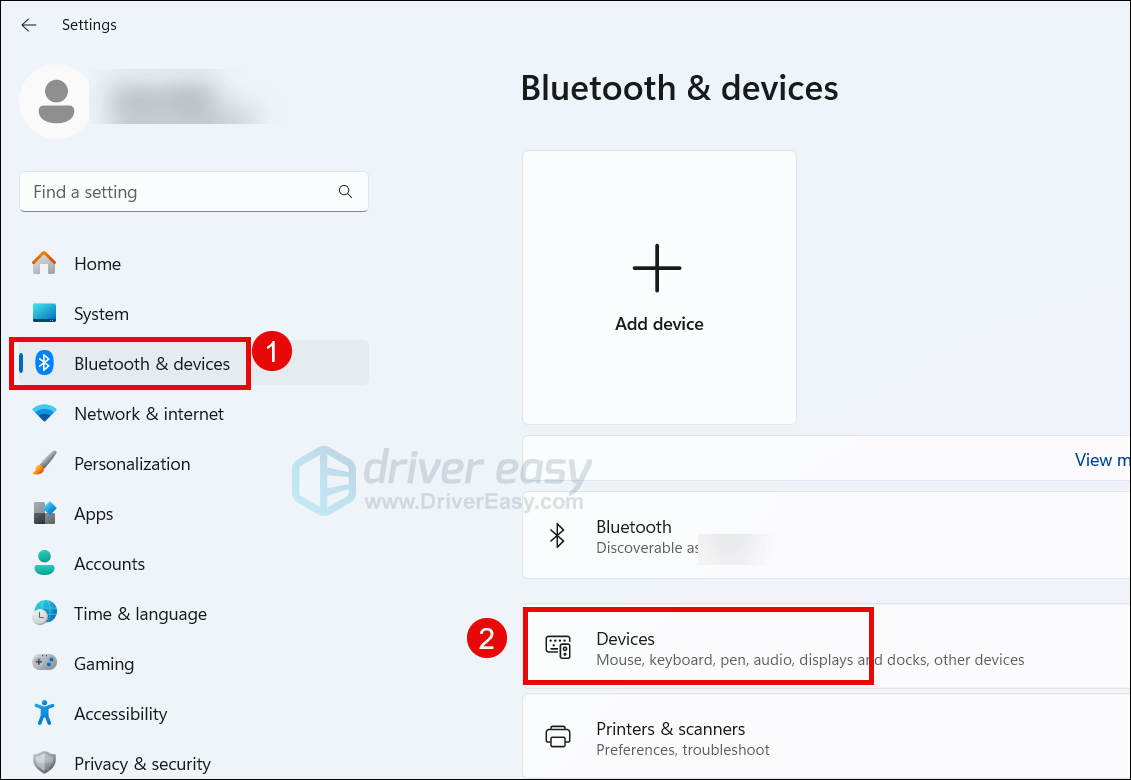Click the paintbrush Personalization icon
Image resolution: width=1131 pixels, height=780 pixels.
[x=44, y=464]
